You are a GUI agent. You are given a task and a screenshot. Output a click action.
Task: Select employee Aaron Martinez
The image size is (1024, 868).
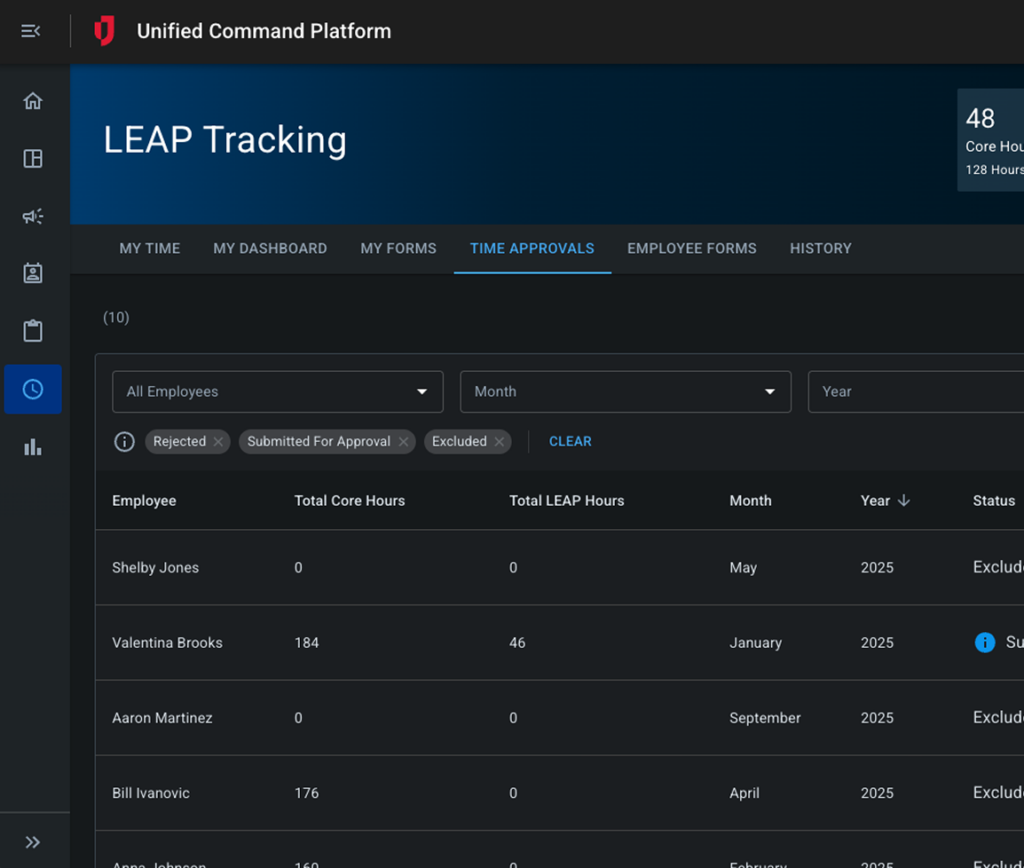(x=162, y=718)
